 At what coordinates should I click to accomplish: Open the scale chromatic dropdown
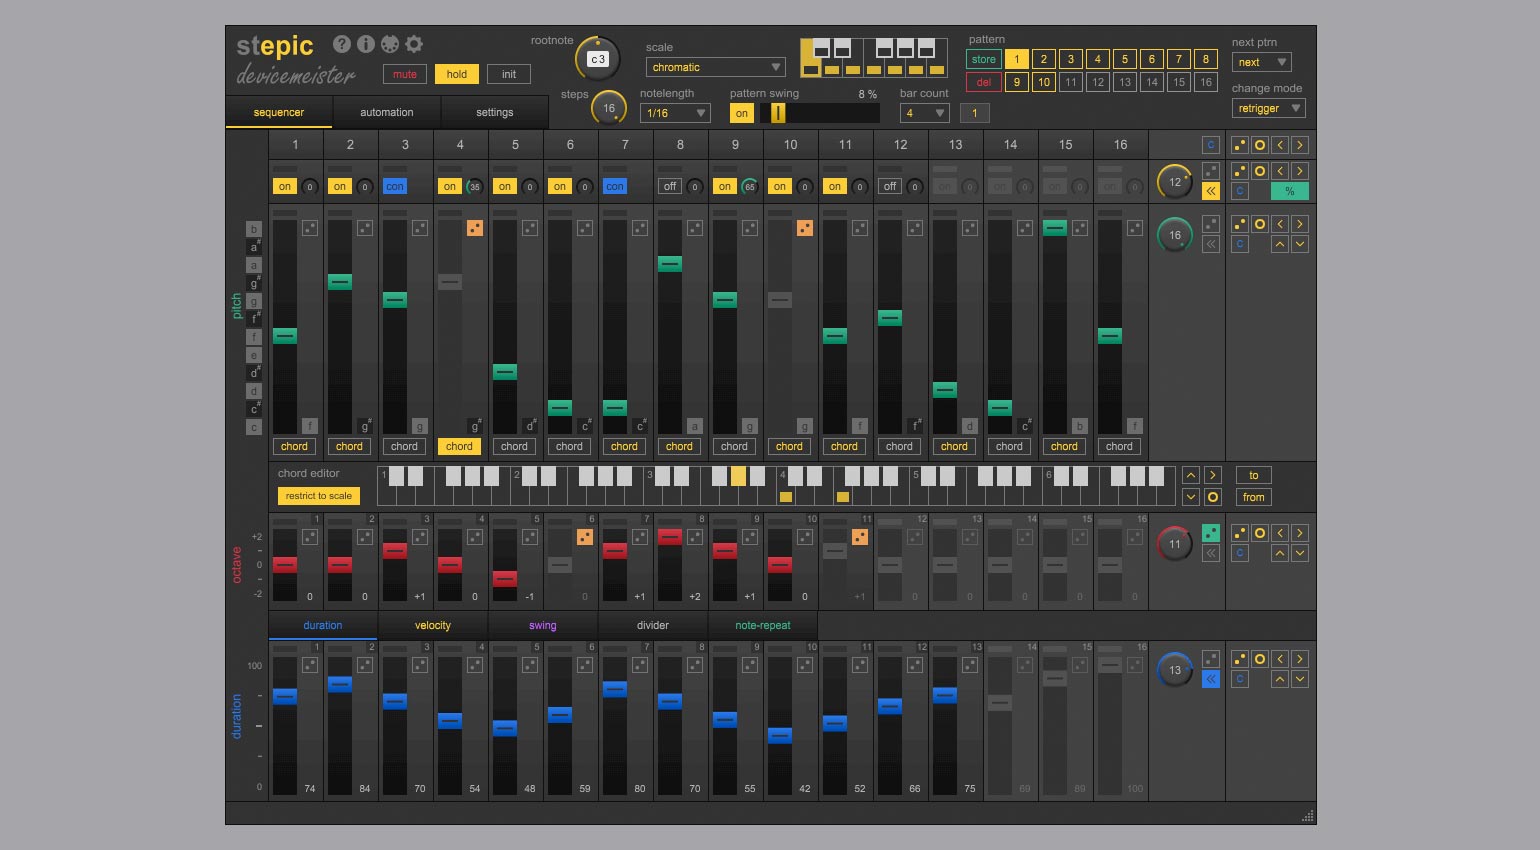715,67
